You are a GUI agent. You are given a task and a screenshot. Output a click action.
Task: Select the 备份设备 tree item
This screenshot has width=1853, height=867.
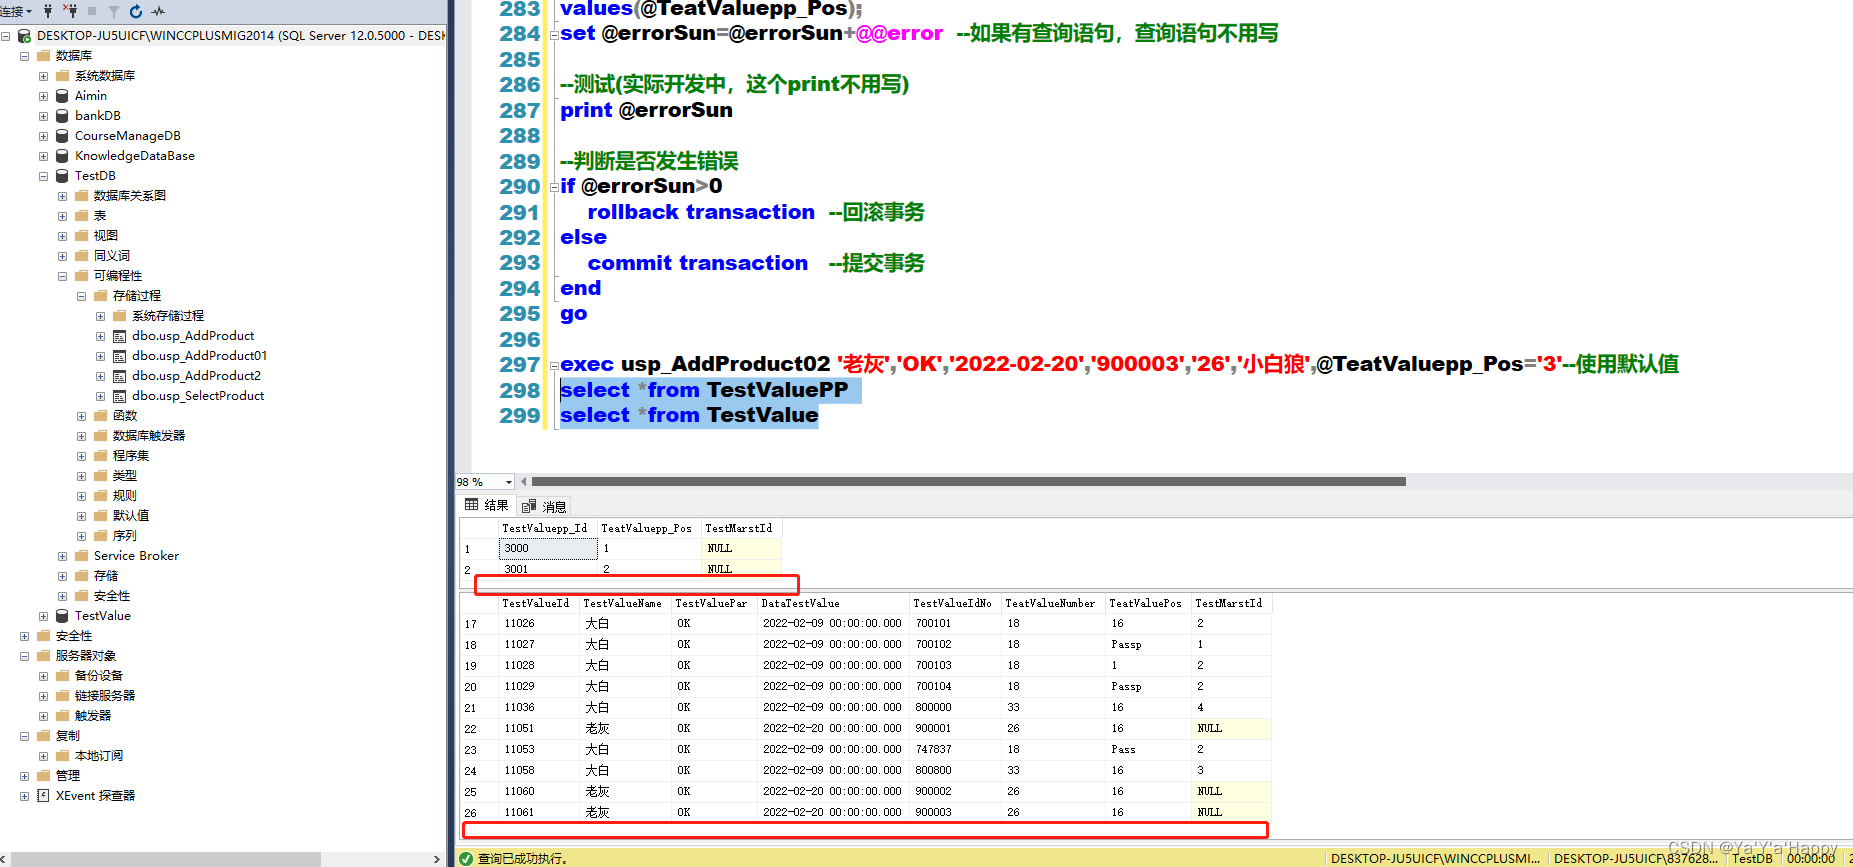coord(99,676)
